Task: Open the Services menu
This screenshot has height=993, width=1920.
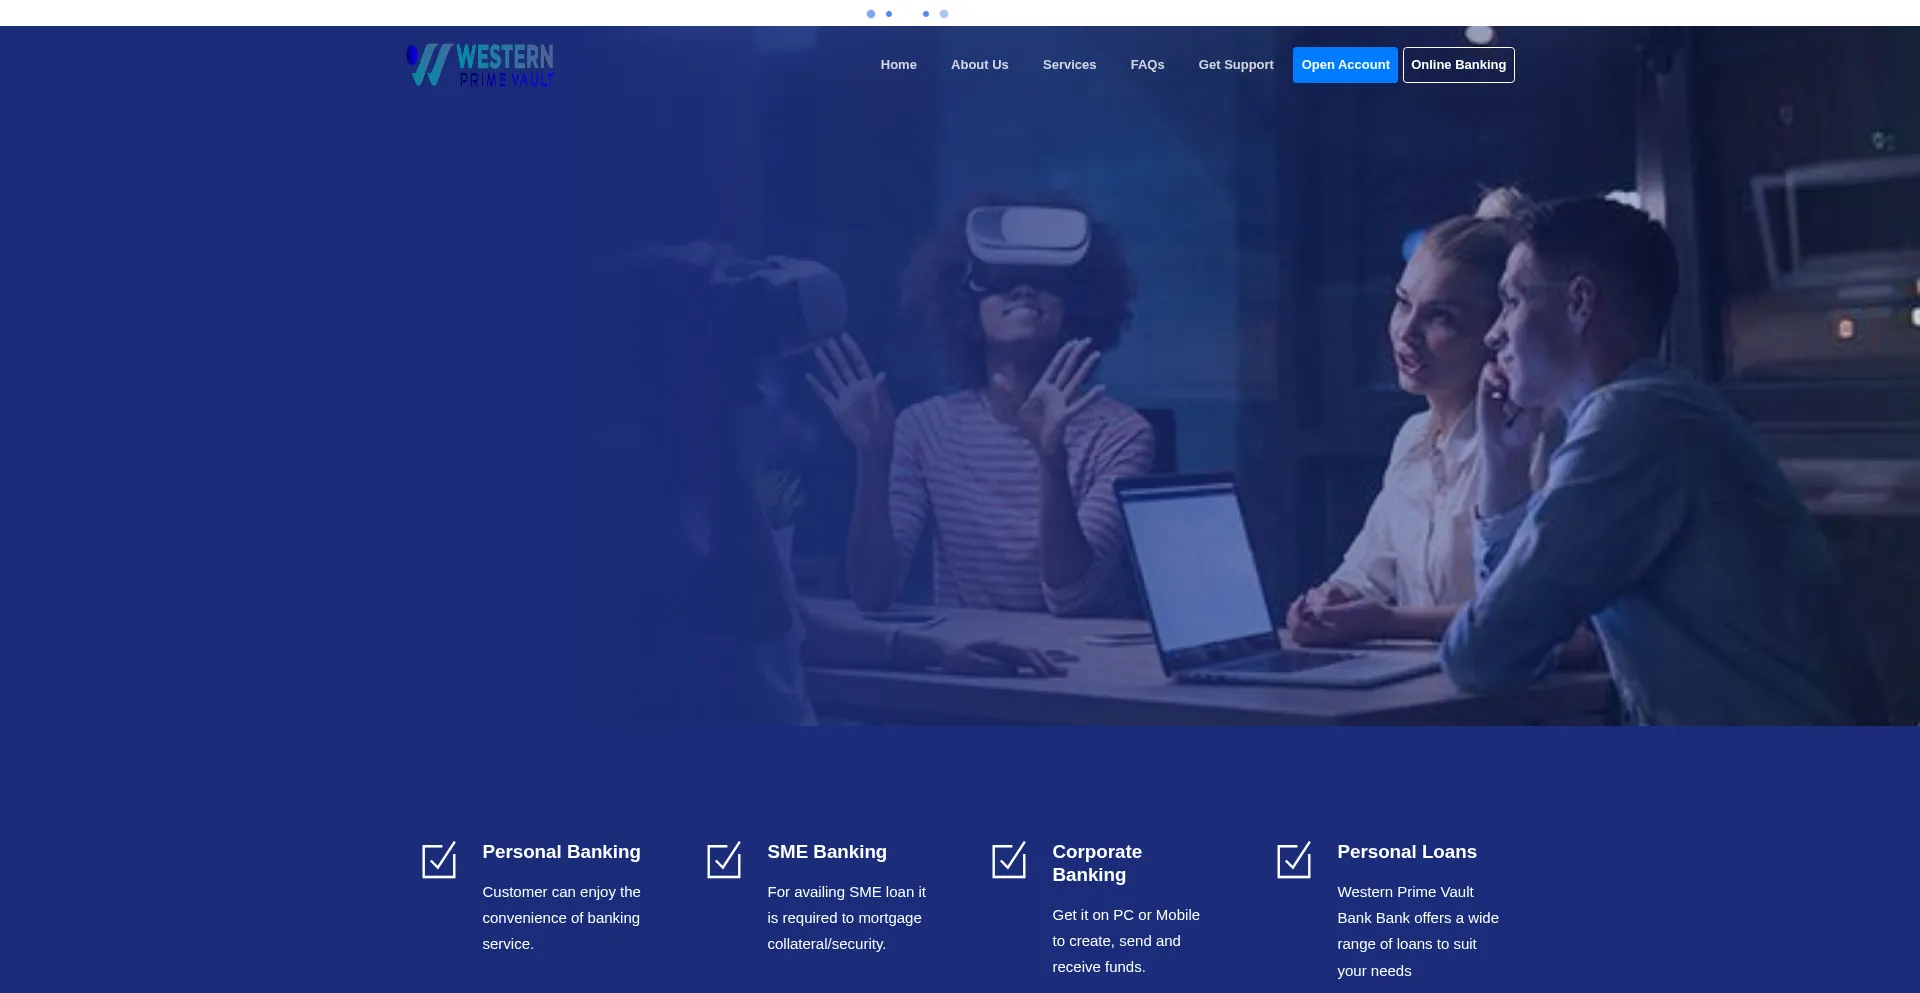Action: pos(1069,65)
